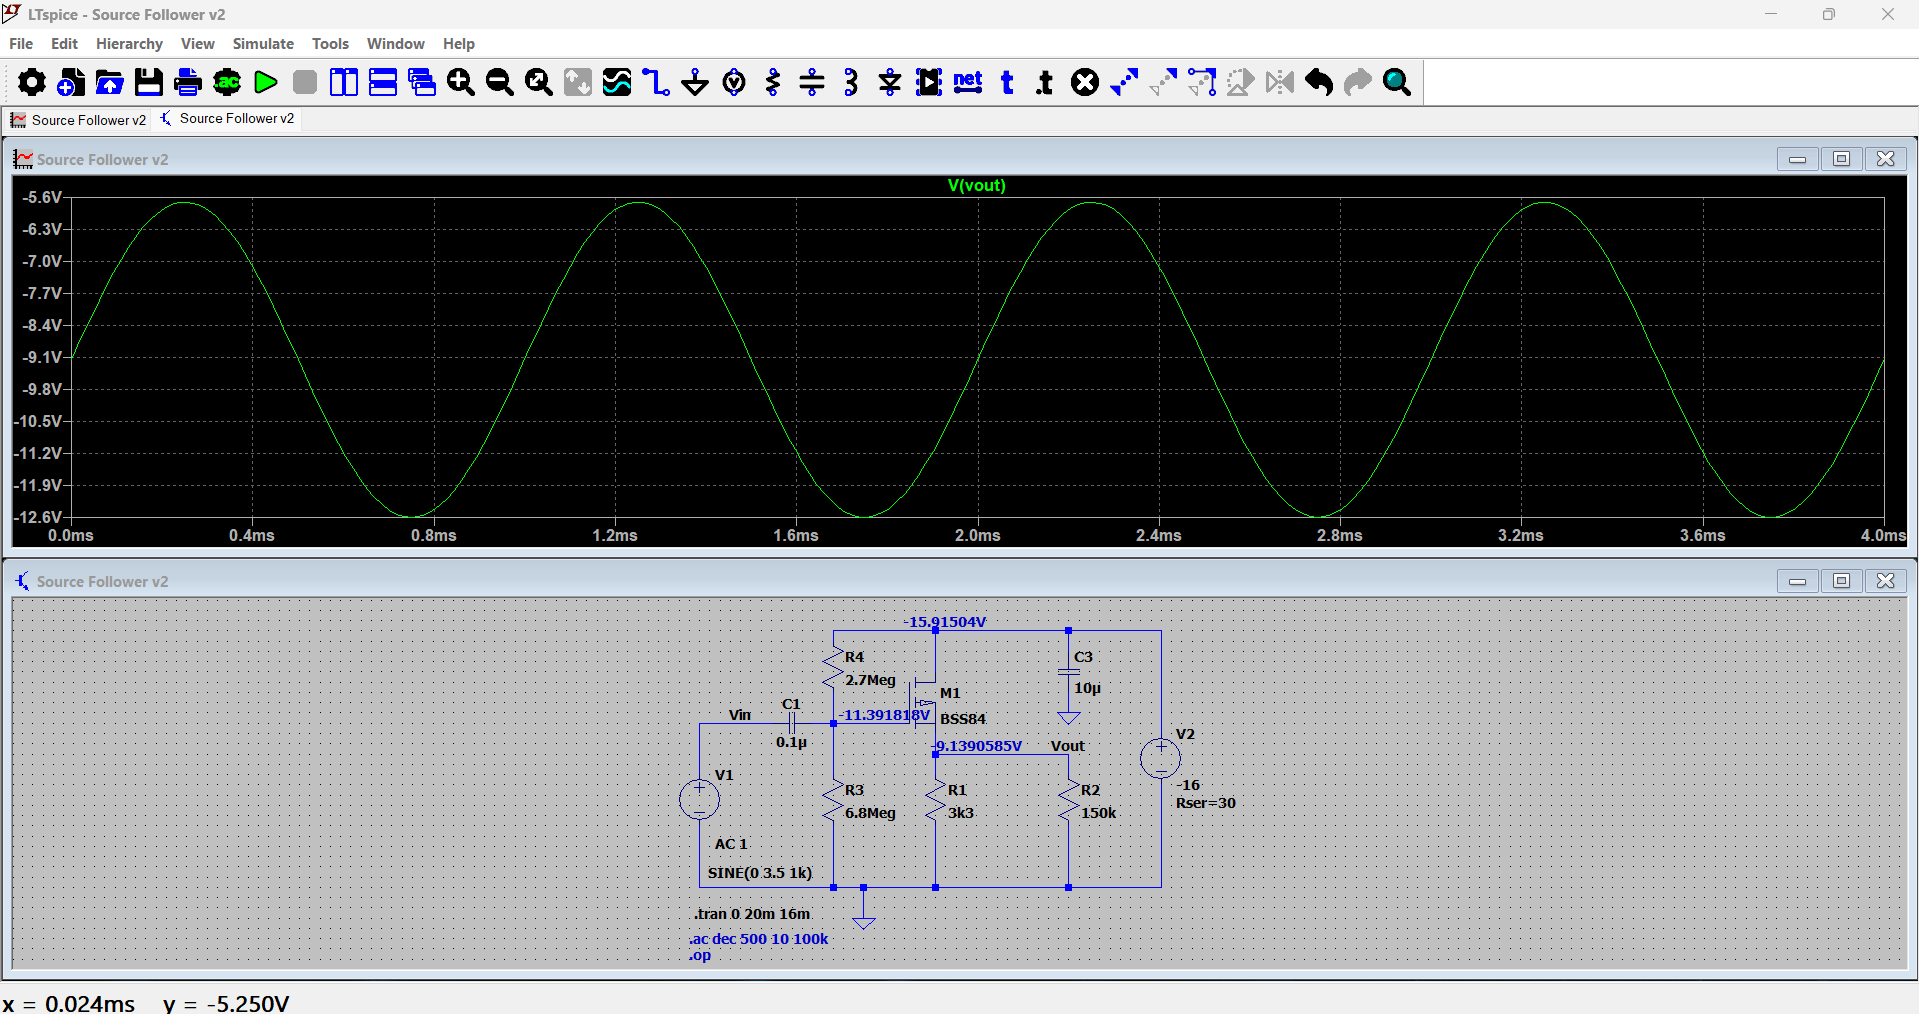1919x1014 pixels.
Task: Open the File menu
Action: (x=21, y=44)
